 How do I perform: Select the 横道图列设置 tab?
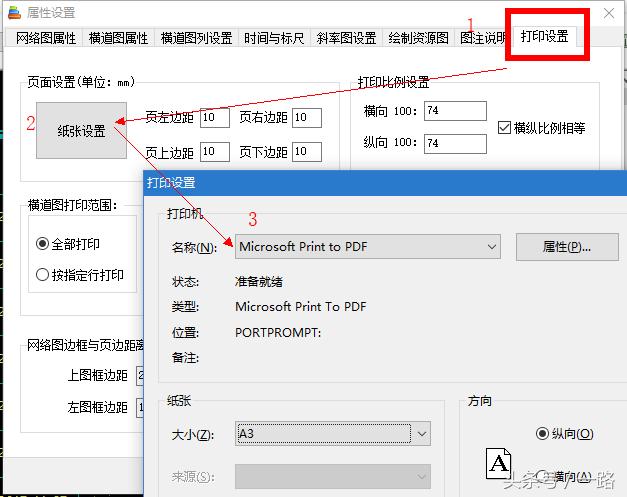196,38
